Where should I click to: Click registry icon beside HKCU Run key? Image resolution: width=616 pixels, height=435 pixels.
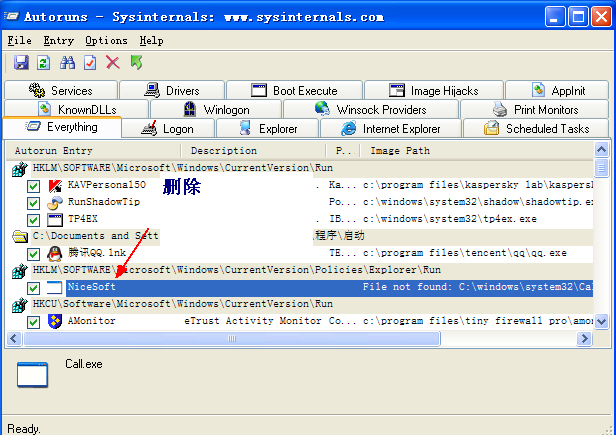20,305
